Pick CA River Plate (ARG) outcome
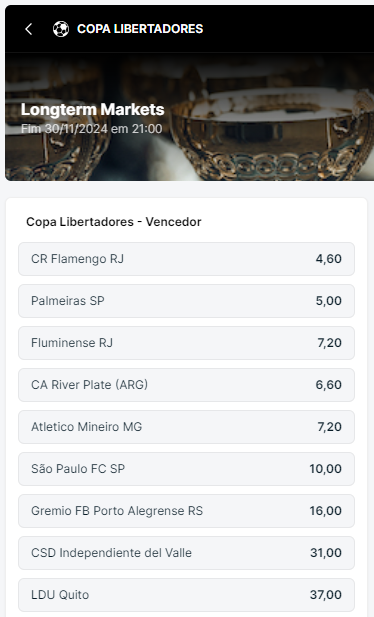Viewport: 374px width, 617px height. pyautogui.click(x=186, y=385)
